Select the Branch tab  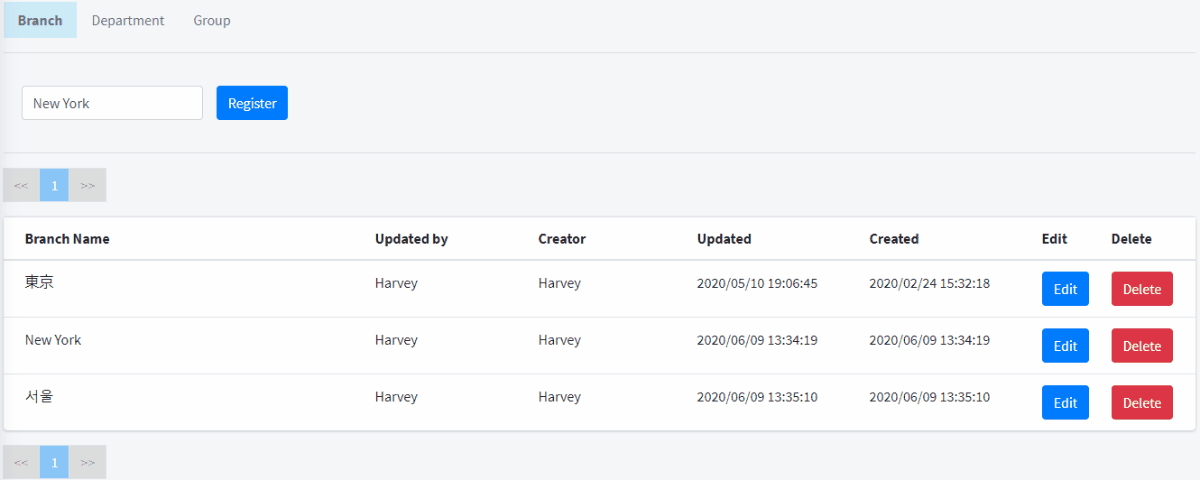coord(40,20)
